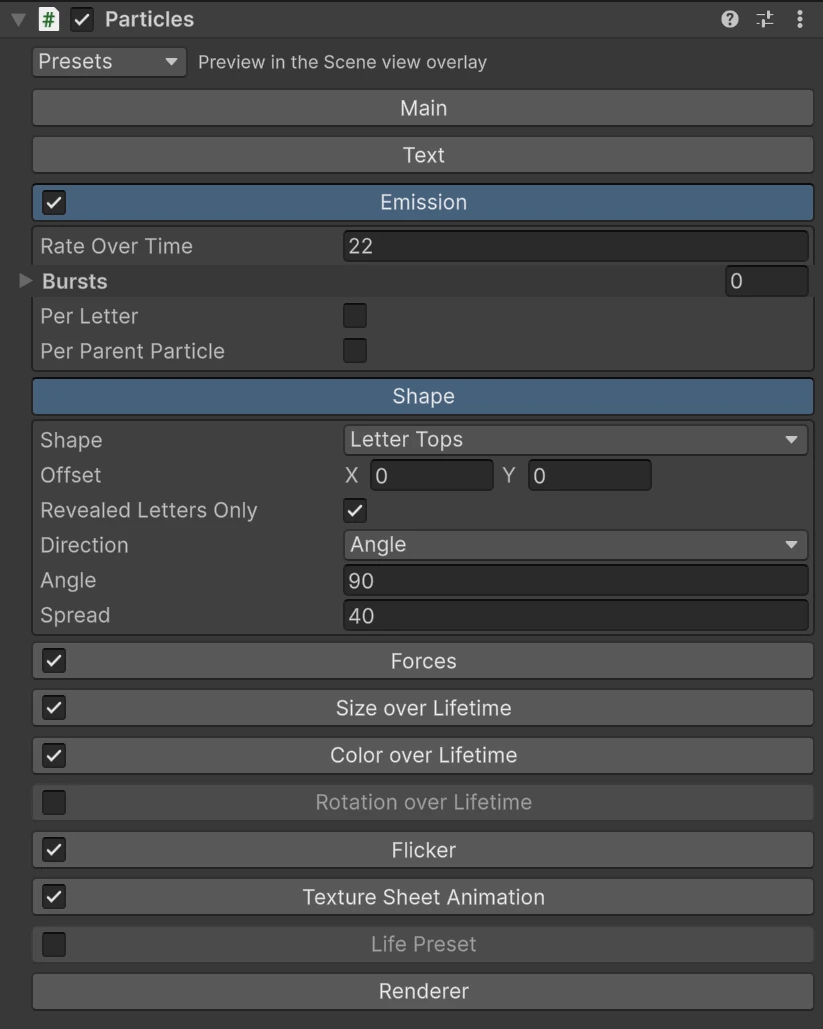Disable the Forces module checkbox
This screenshot has height=1029, width=823.
click(x=54, y=661)
